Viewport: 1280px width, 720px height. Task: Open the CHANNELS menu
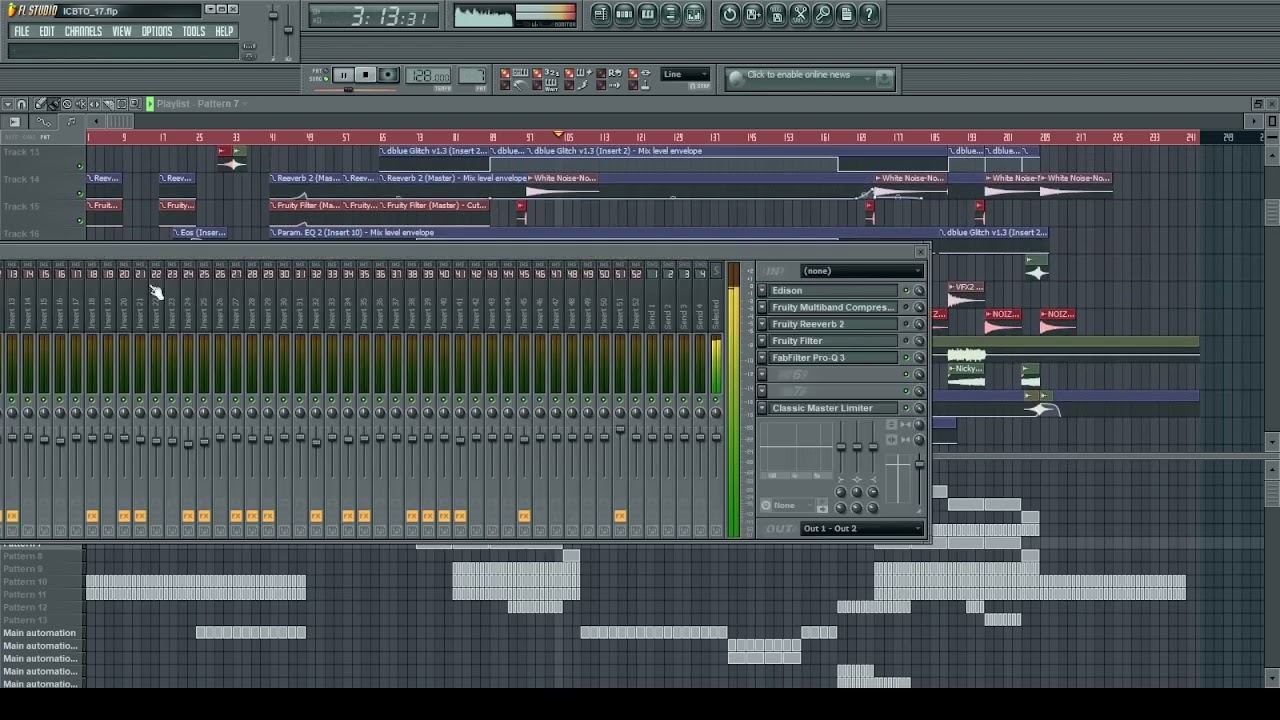[83, 31]
